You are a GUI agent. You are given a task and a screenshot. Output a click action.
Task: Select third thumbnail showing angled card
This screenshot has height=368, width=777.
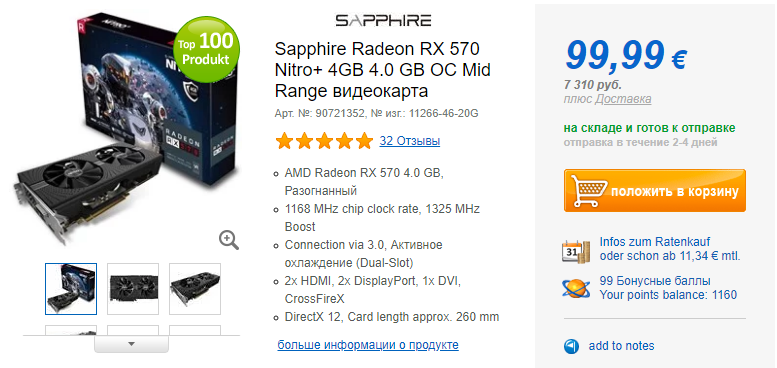(x=195, y=289)
